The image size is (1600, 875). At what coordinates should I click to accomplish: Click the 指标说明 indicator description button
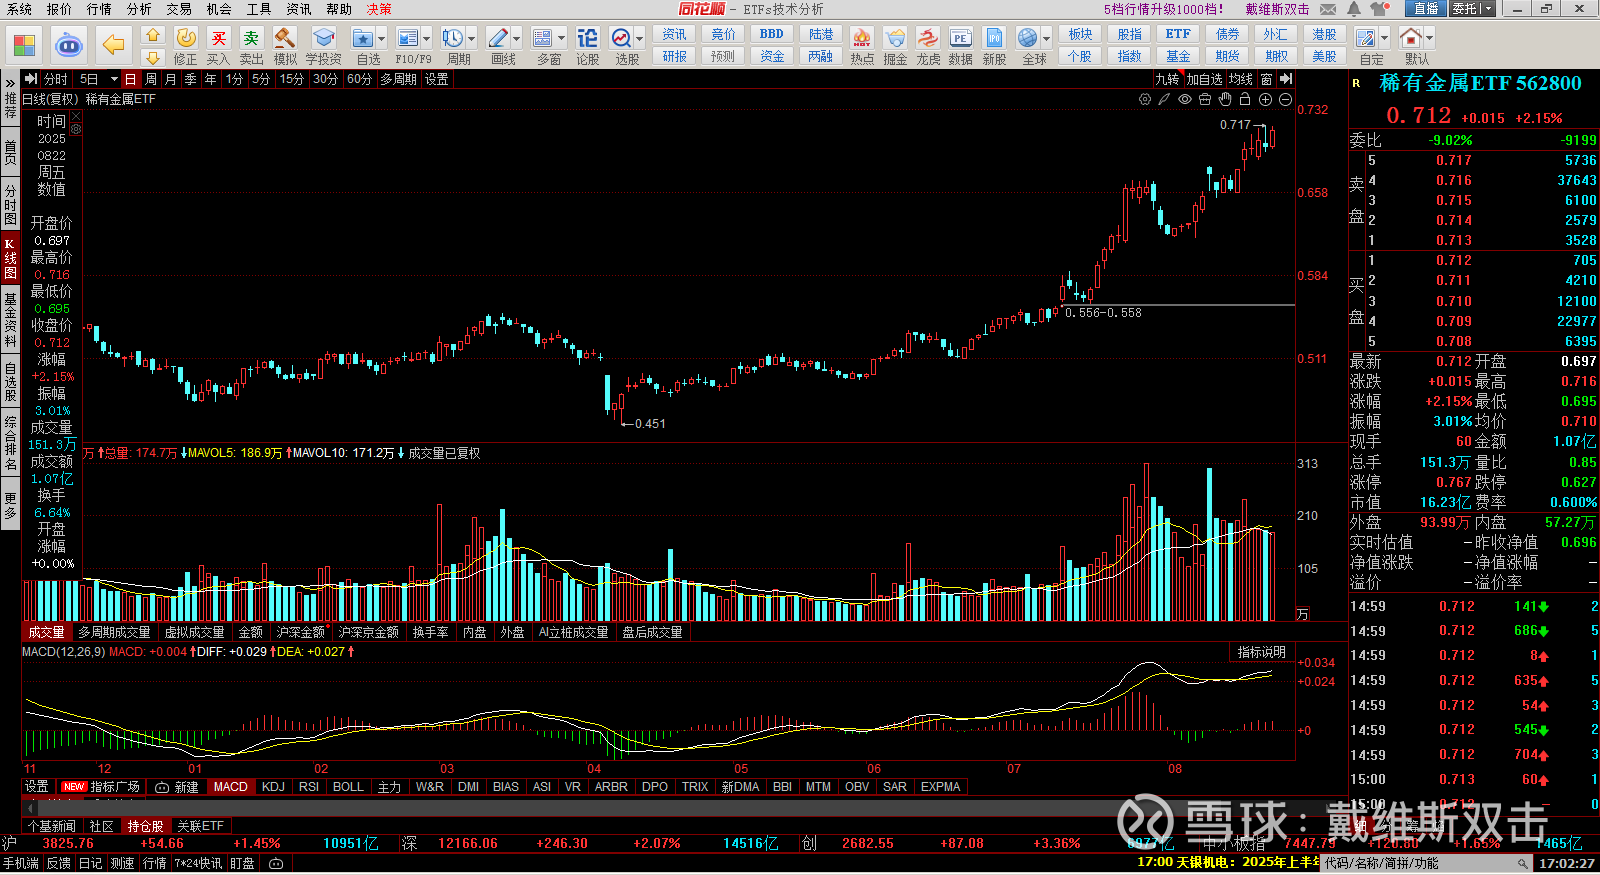click(x=1261, y=652)
